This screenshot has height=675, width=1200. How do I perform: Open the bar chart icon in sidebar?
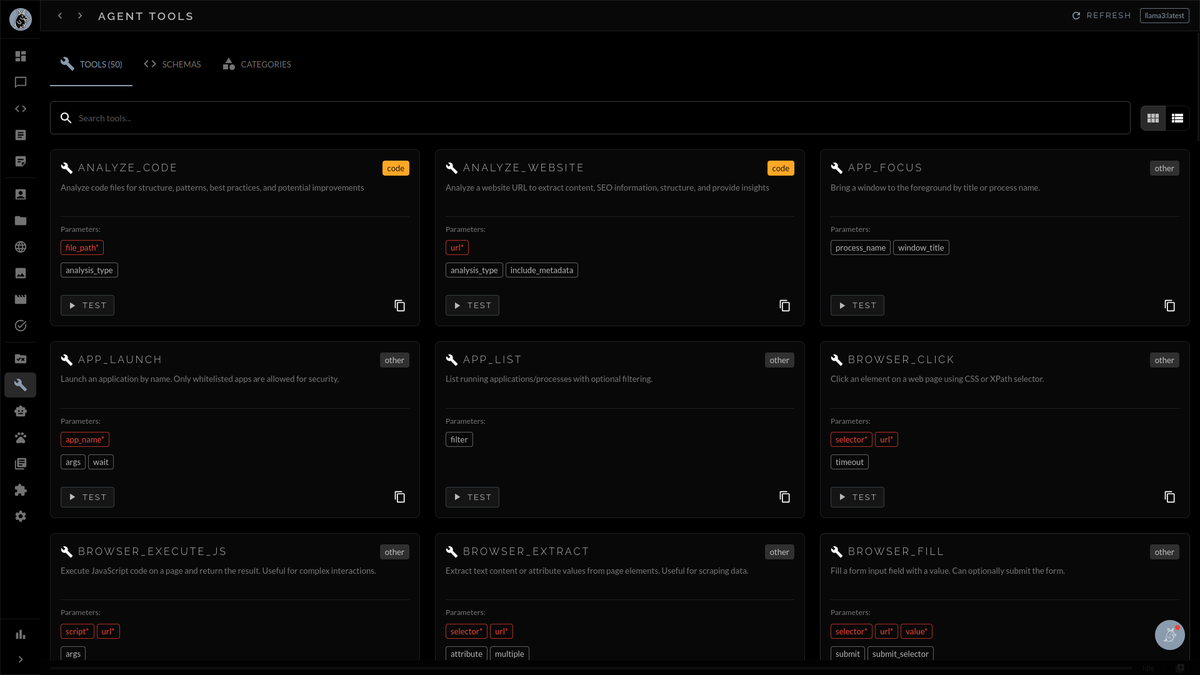(x=20, y=634)
